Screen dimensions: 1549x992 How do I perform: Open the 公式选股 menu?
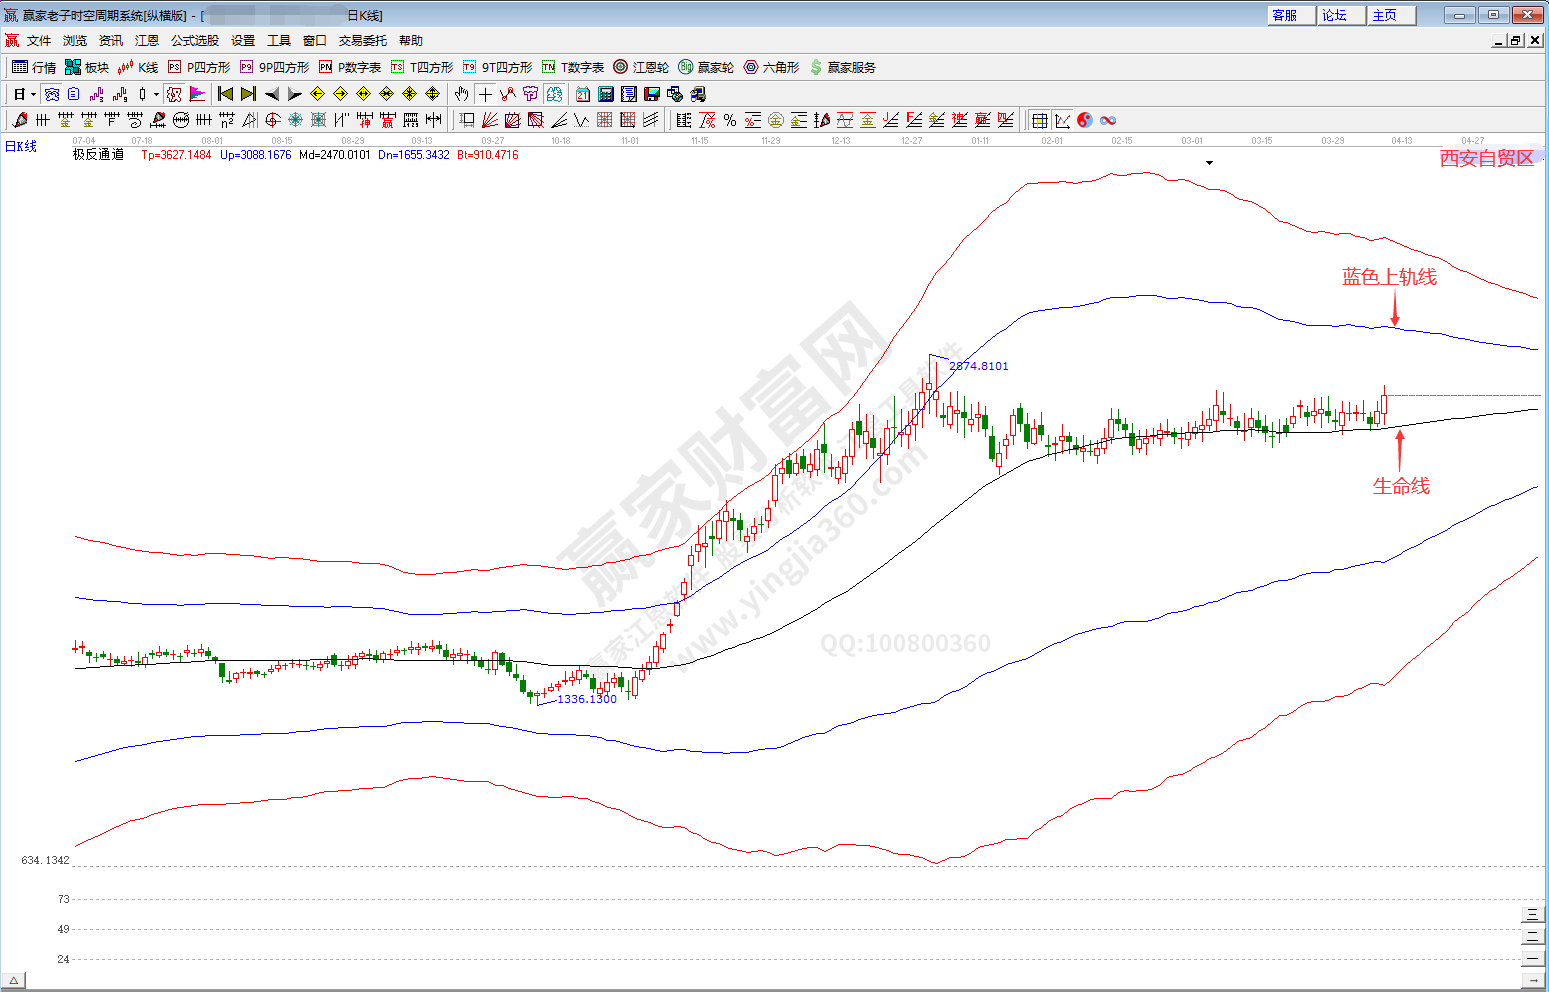pyautogui.click(x=194, y=40)
